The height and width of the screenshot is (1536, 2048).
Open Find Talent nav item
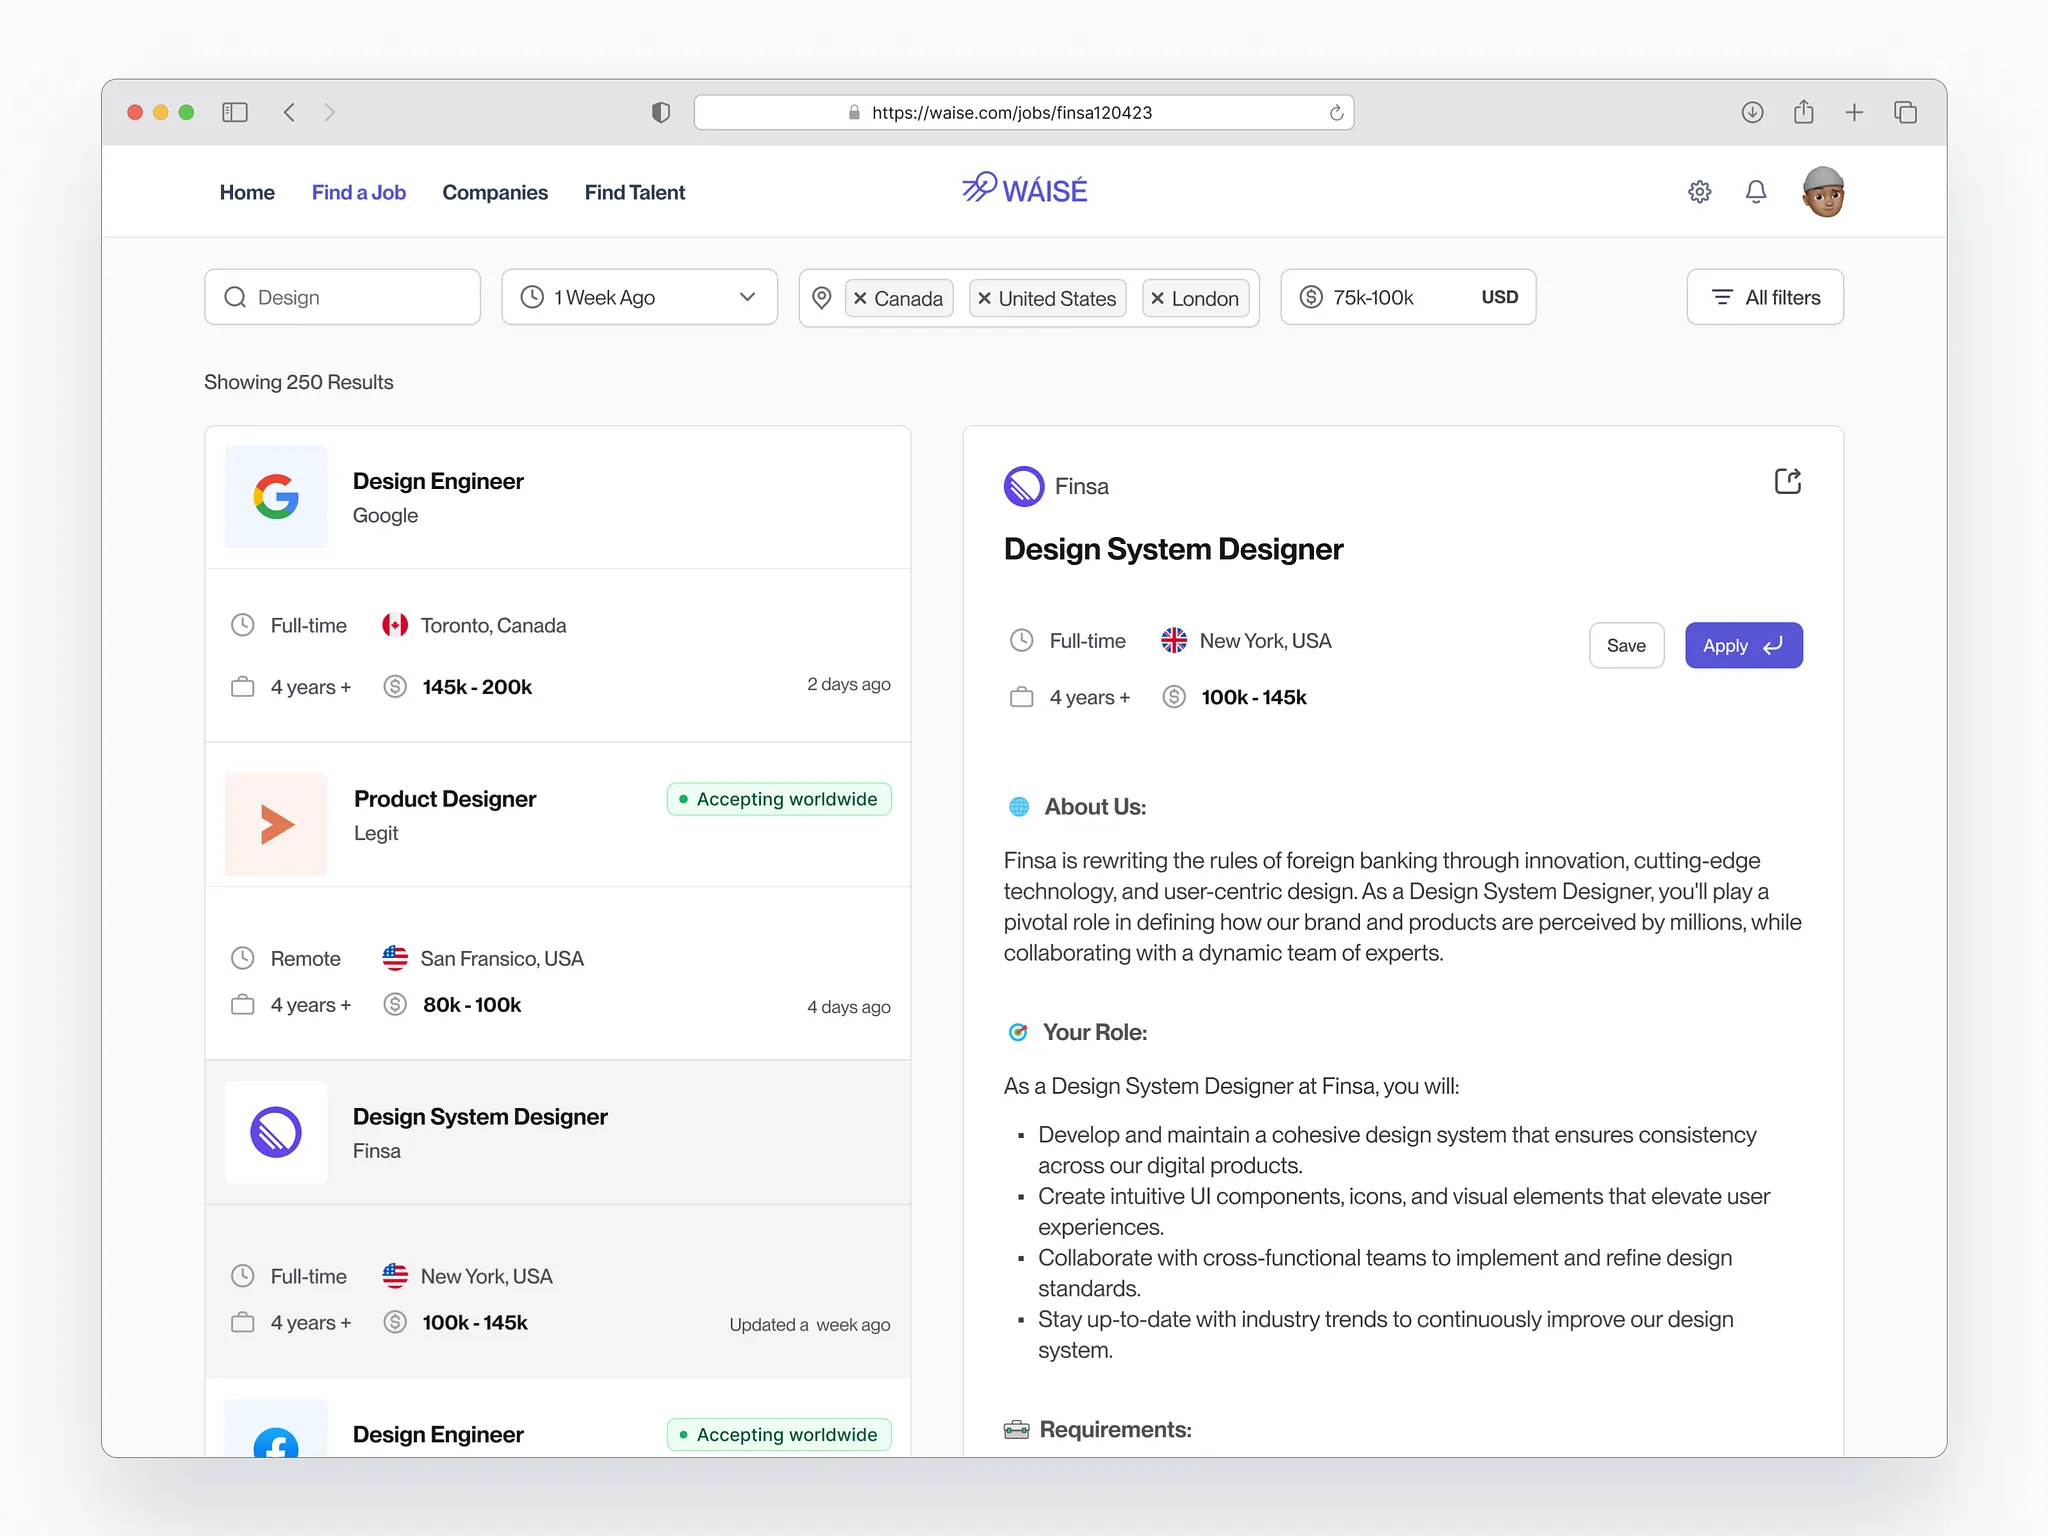635,192
